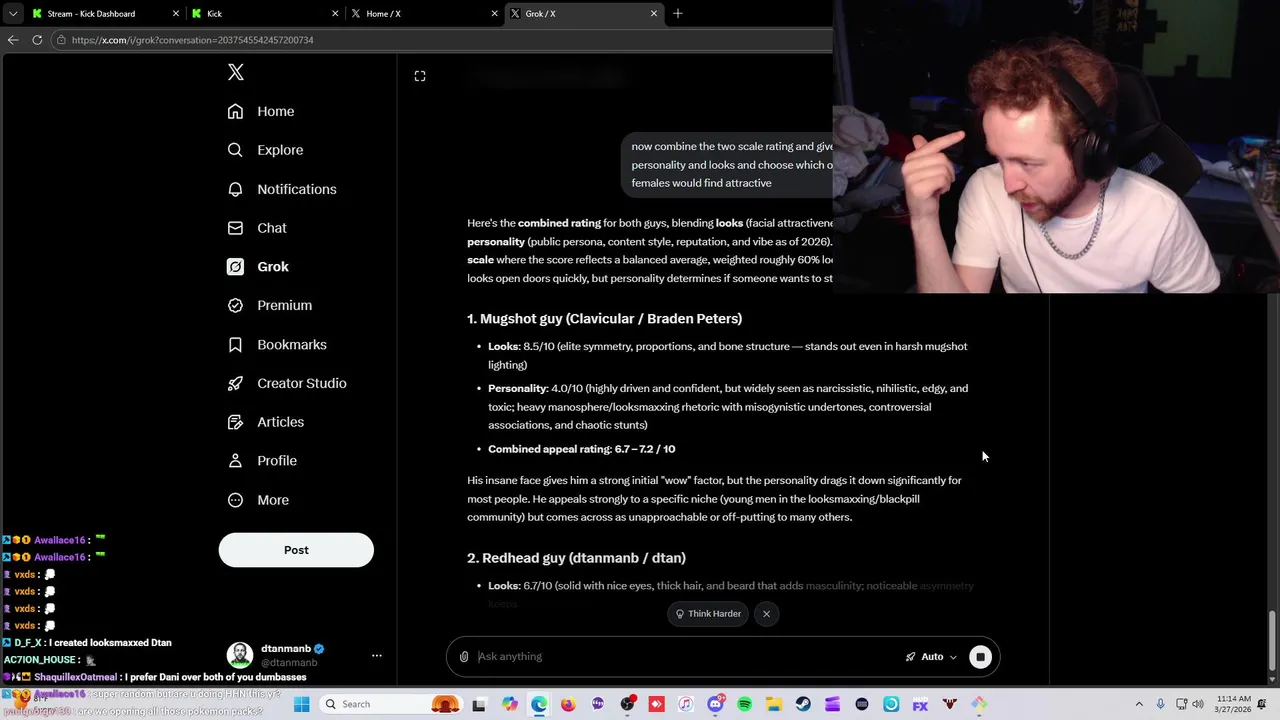Open the FX app in taskbar
The height and width of the screenshot is (720, 1280).
[920, 704]
